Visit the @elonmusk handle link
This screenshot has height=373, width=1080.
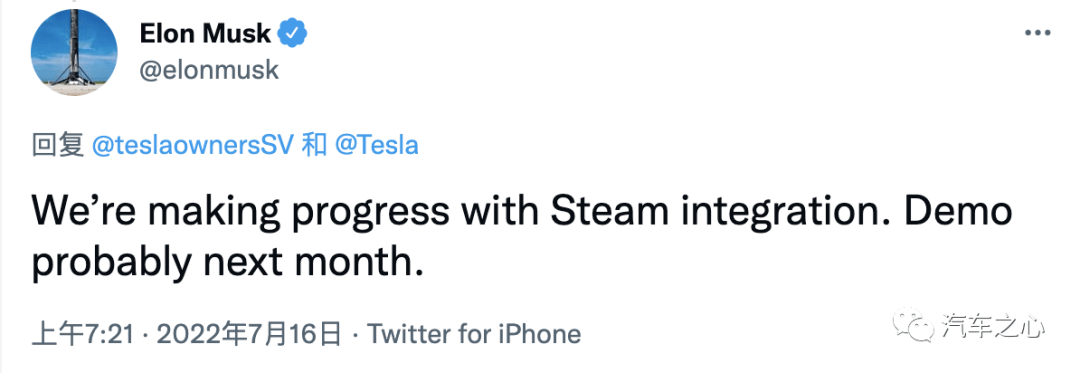click(x=209, y=70)
